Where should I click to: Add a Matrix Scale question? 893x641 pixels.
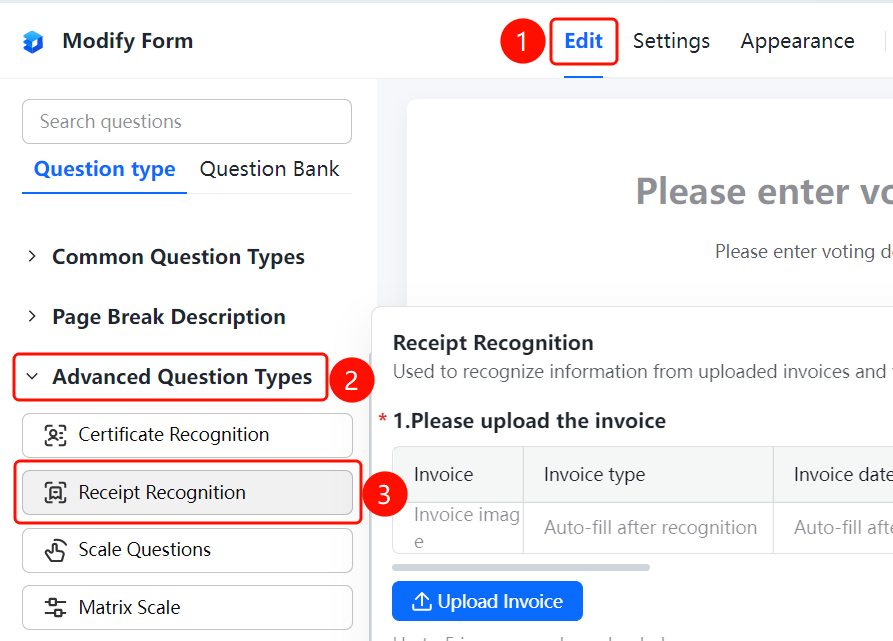coord(187,607)
